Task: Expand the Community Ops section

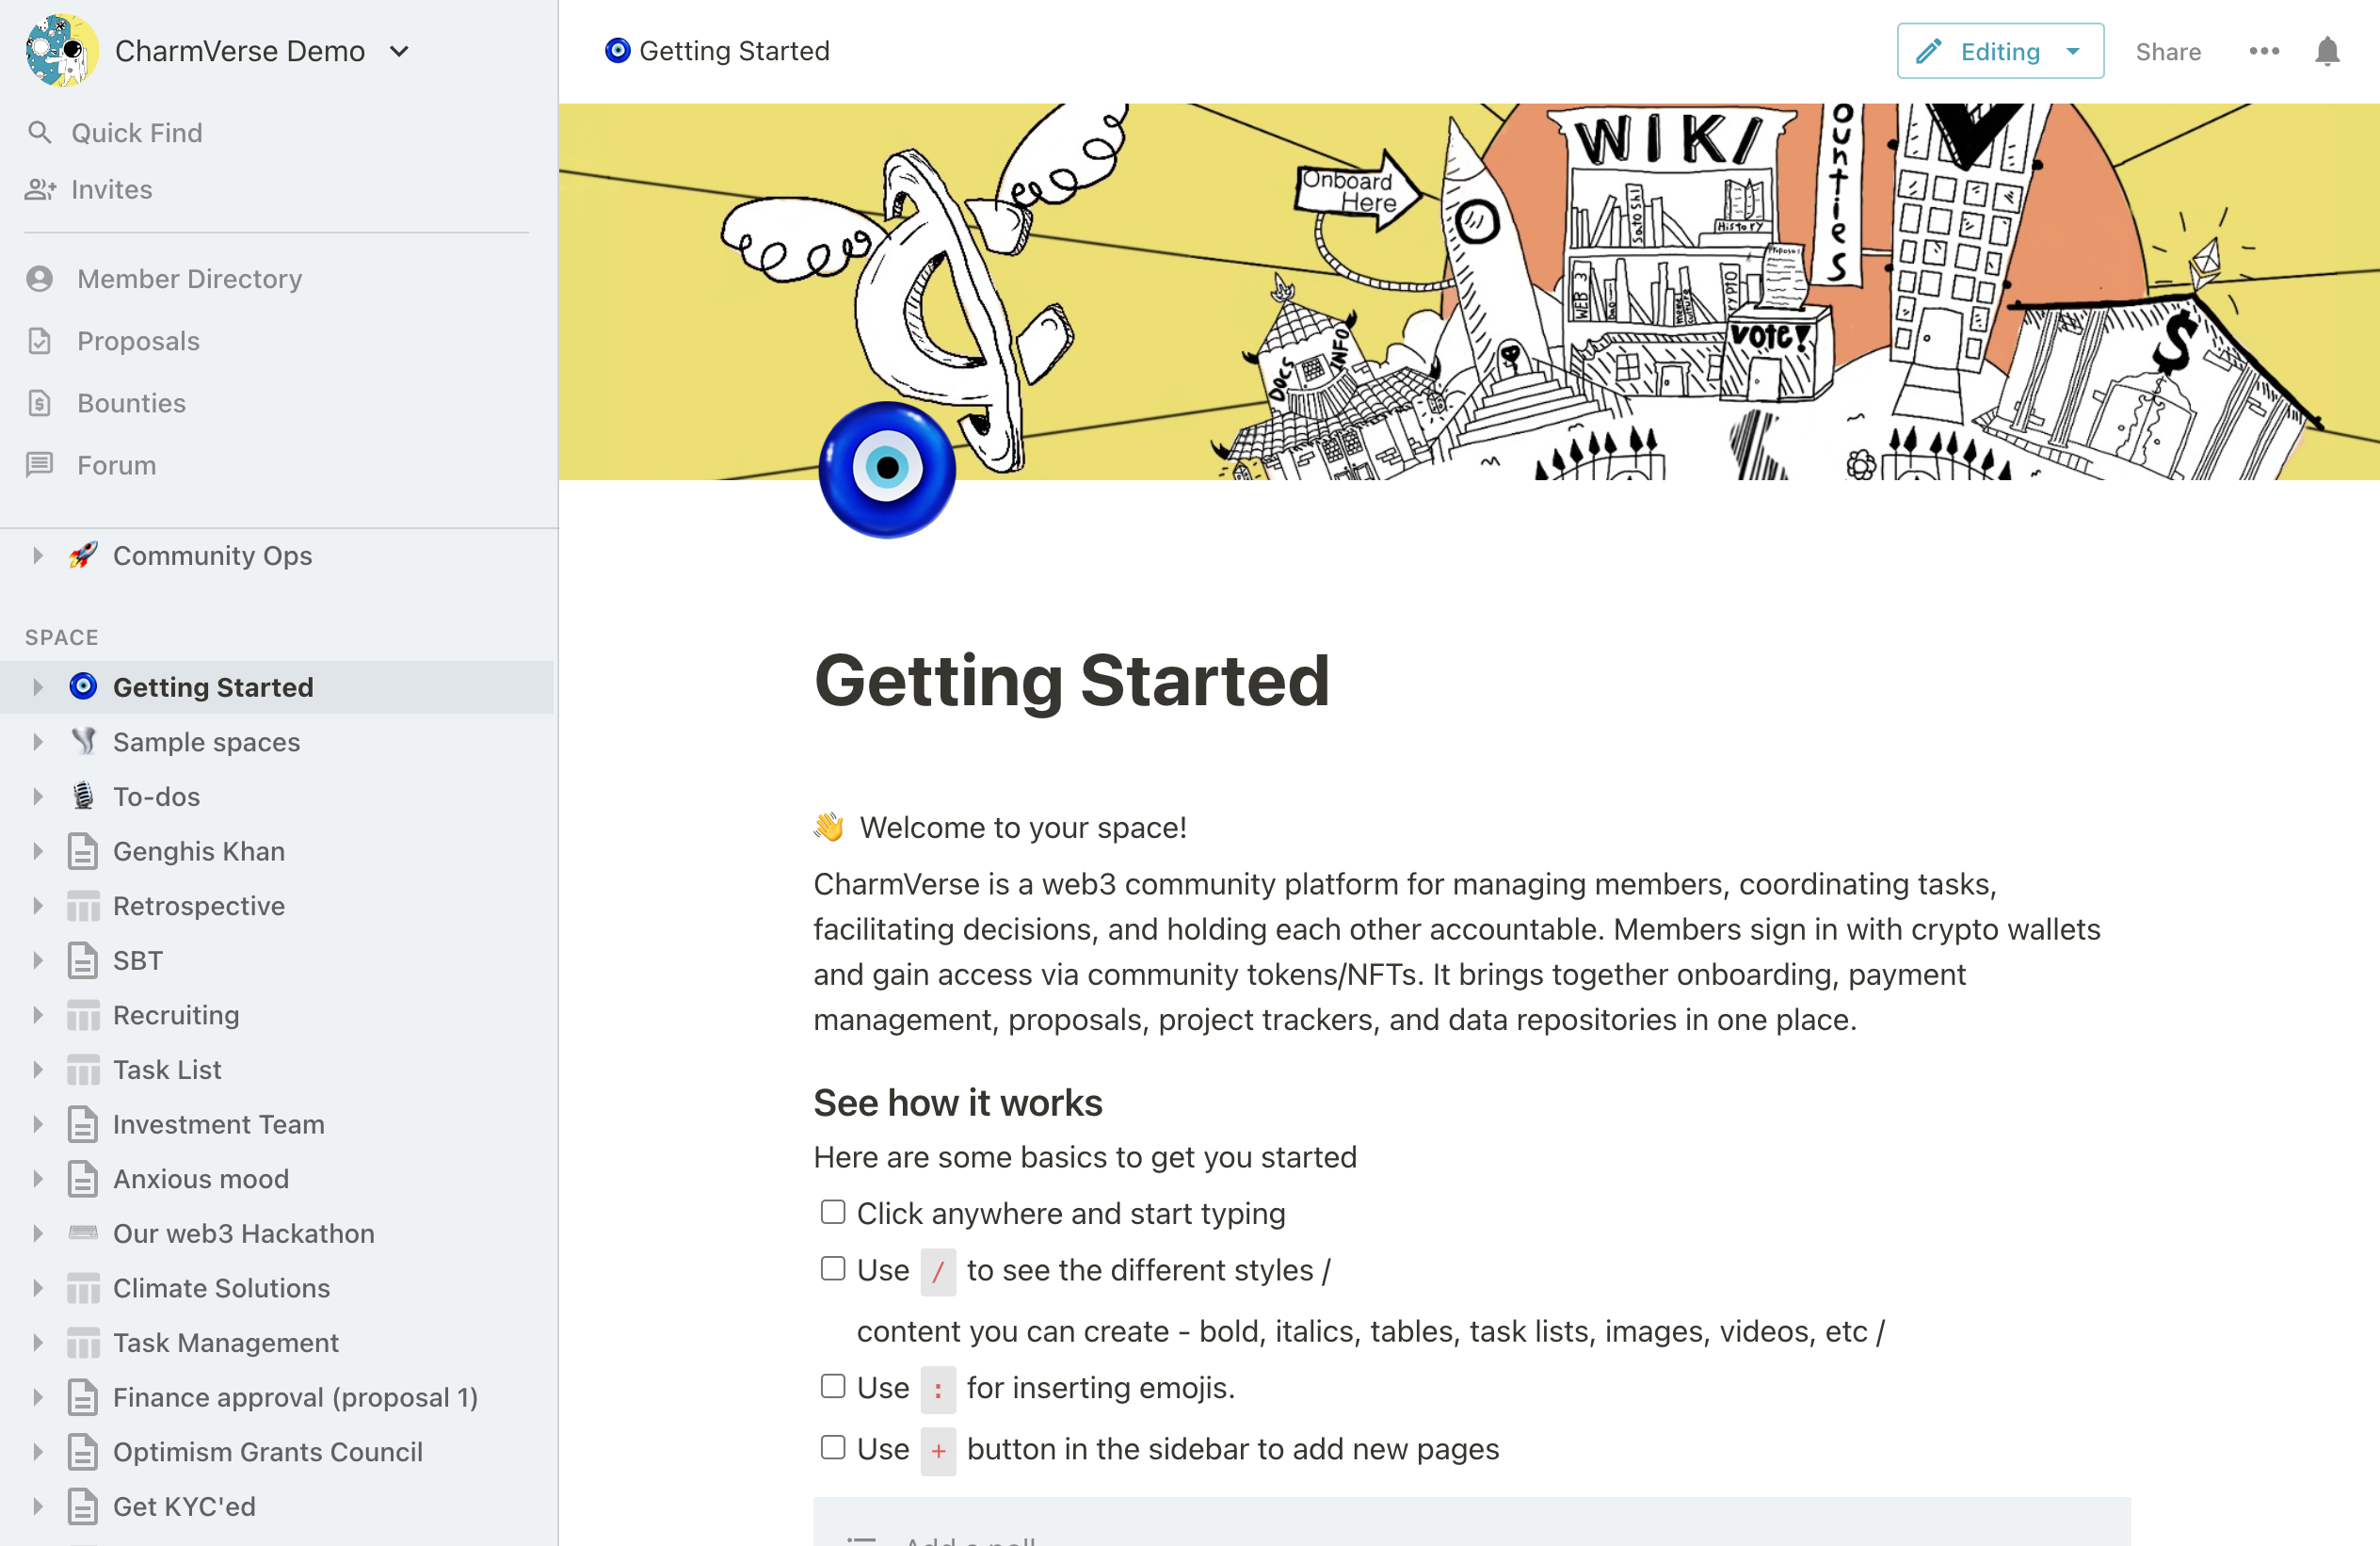Action: tap(38, 555)
